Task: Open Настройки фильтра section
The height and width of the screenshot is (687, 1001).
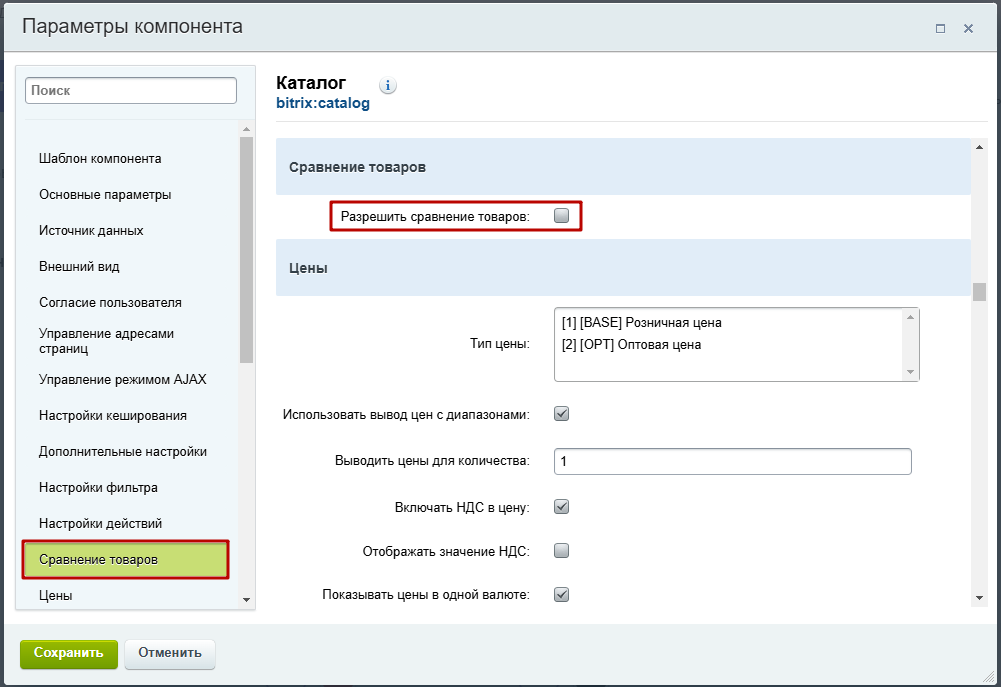Action: pyautogui.click(x=98, y=488)
